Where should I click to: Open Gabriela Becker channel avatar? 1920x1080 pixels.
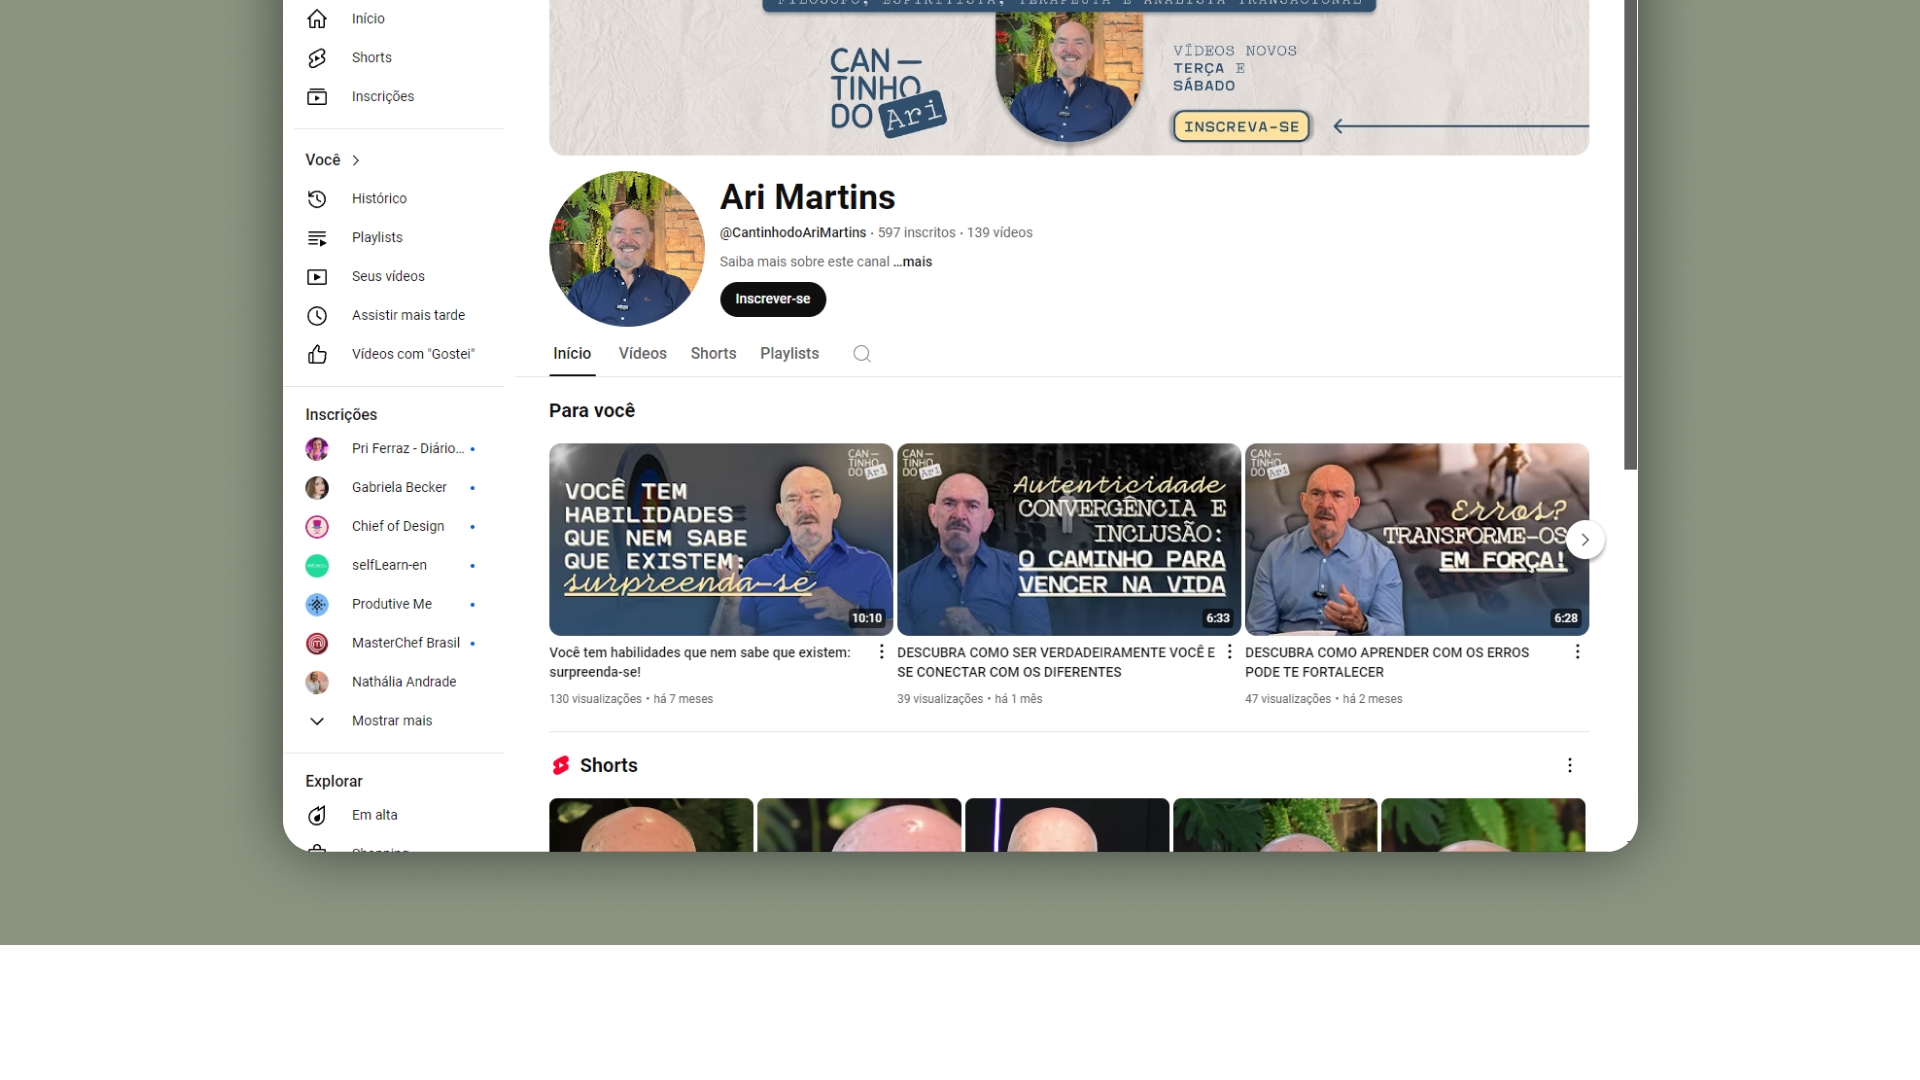click(317, 488)
